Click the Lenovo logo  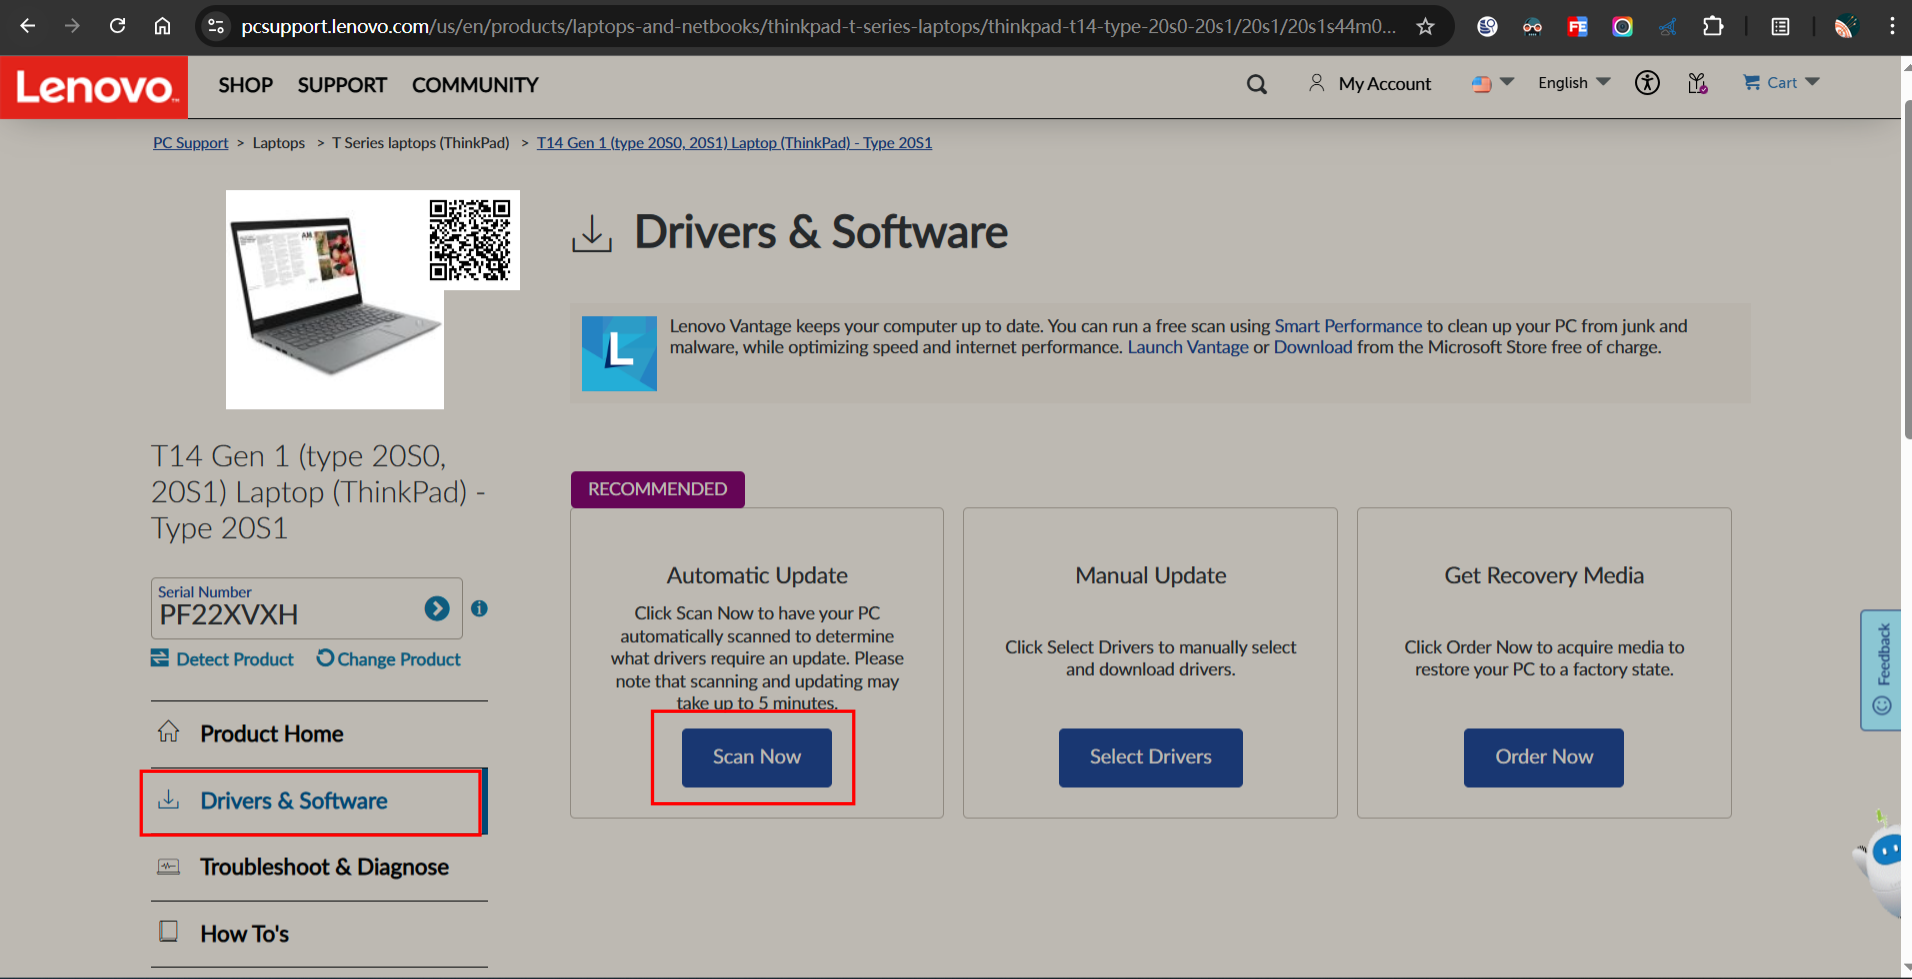pos(94,87)
